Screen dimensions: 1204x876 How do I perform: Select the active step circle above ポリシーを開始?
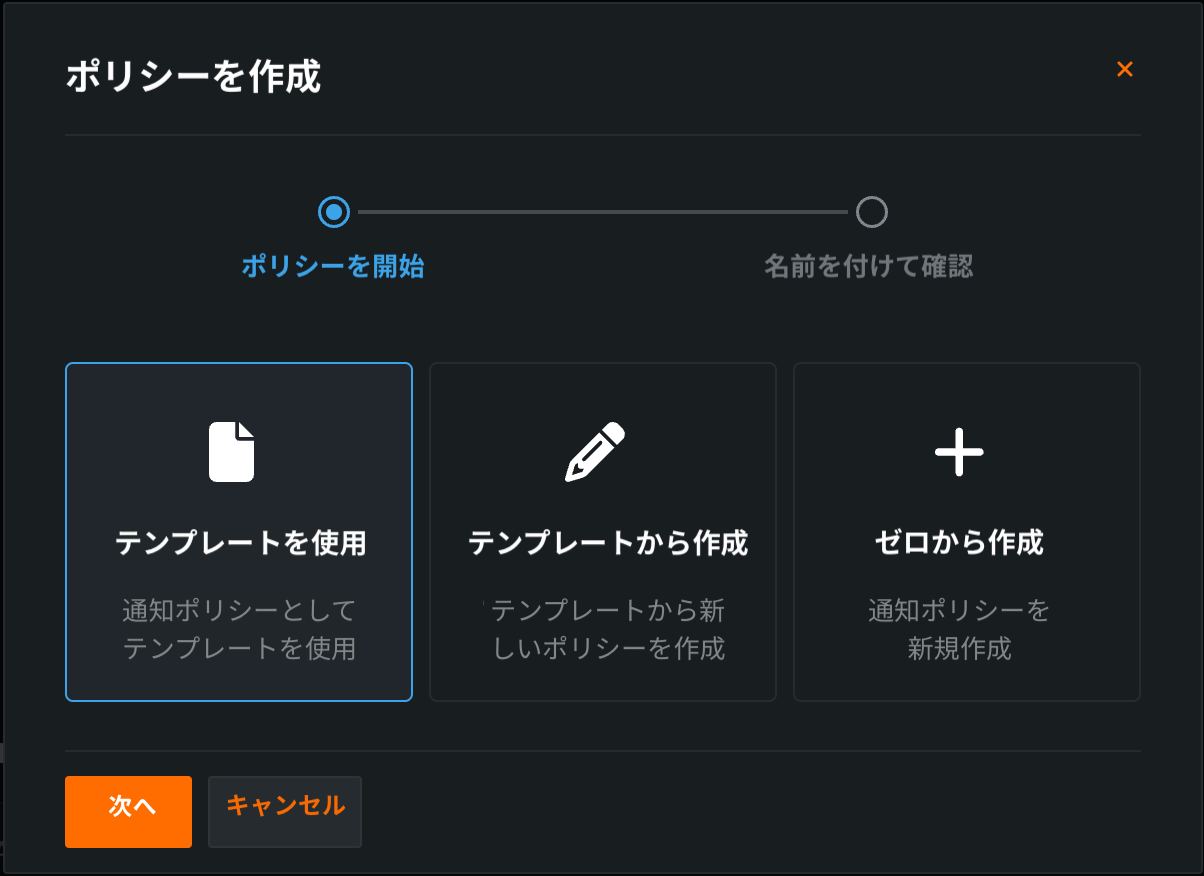[334, 212]
